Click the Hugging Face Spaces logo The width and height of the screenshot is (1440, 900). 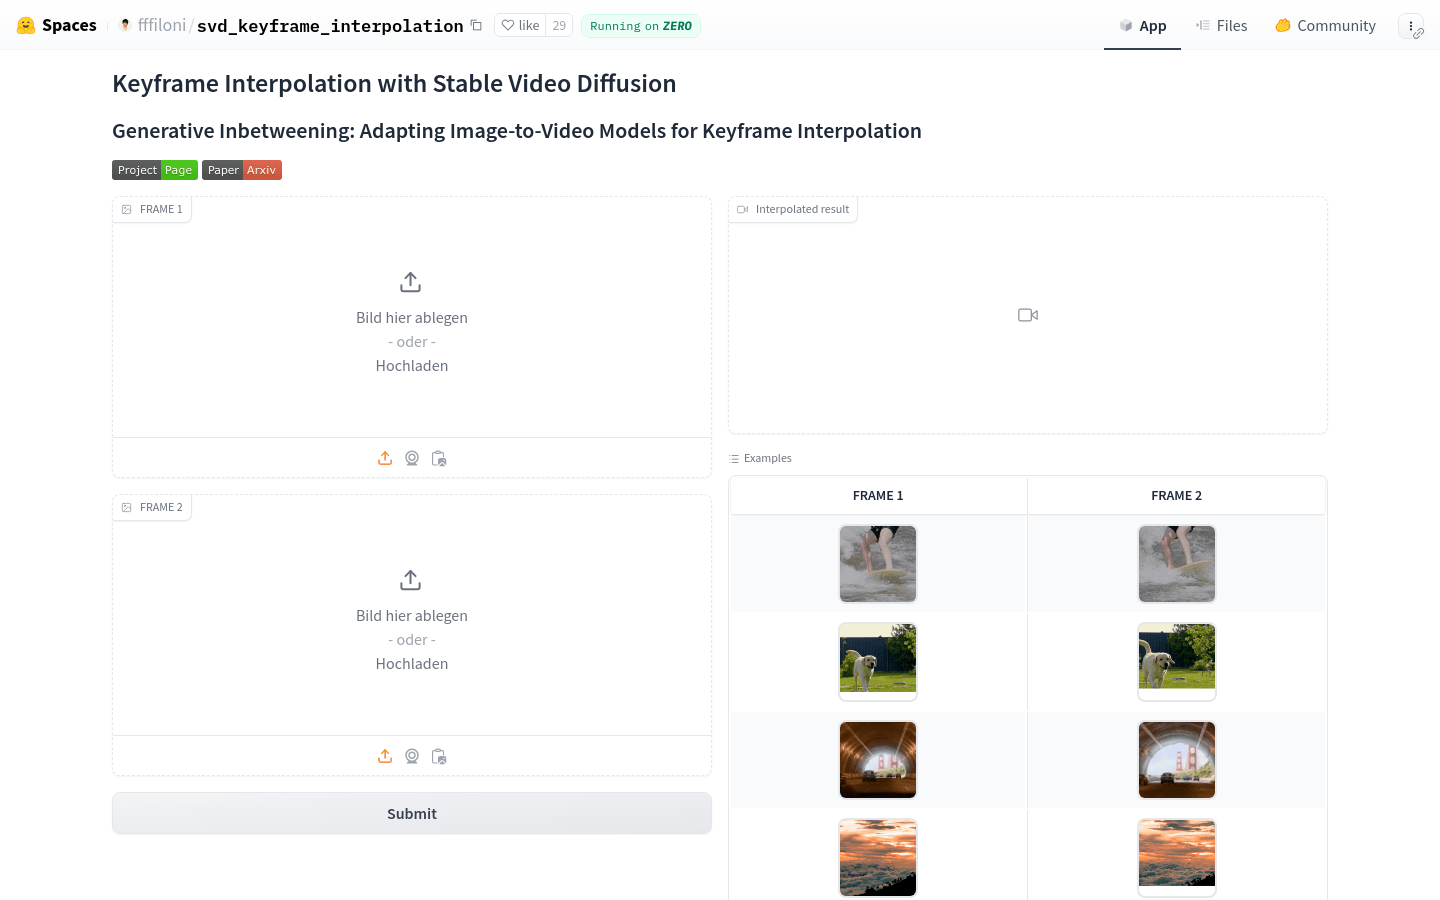pos(57,25)
